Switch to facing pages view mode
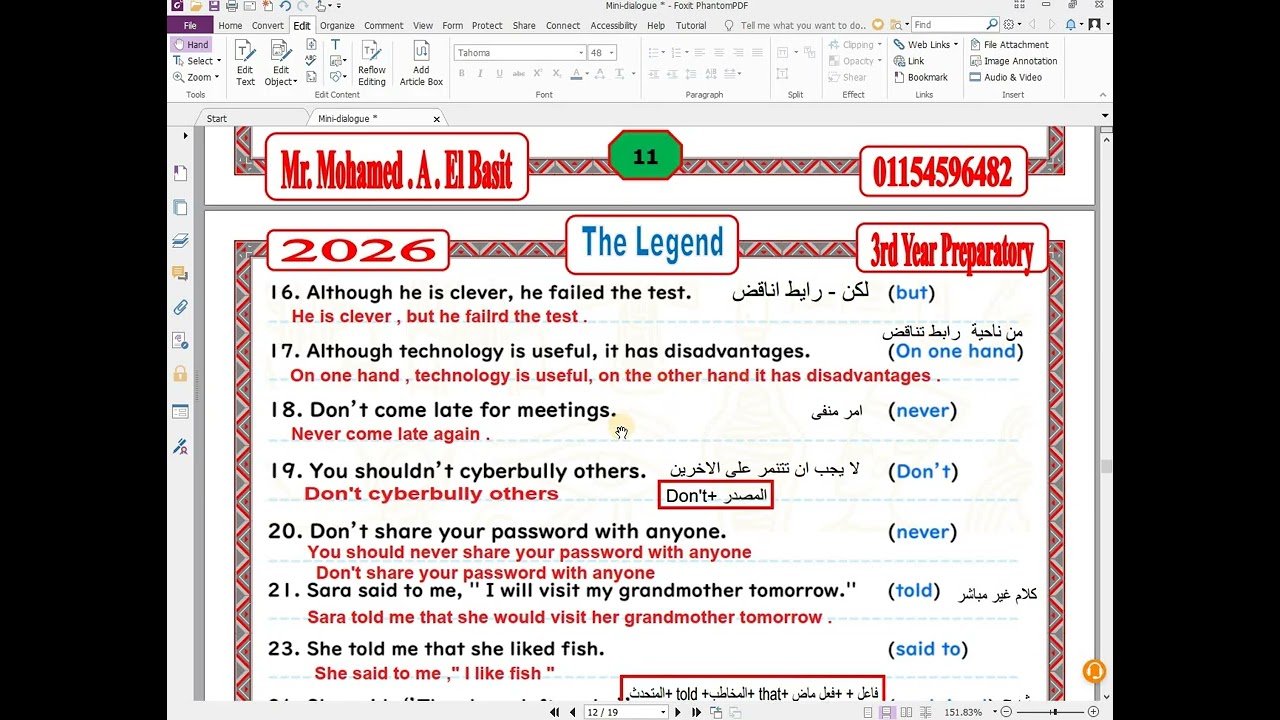The width and height of the screenshot is (1280, 720). coord(904,712)
